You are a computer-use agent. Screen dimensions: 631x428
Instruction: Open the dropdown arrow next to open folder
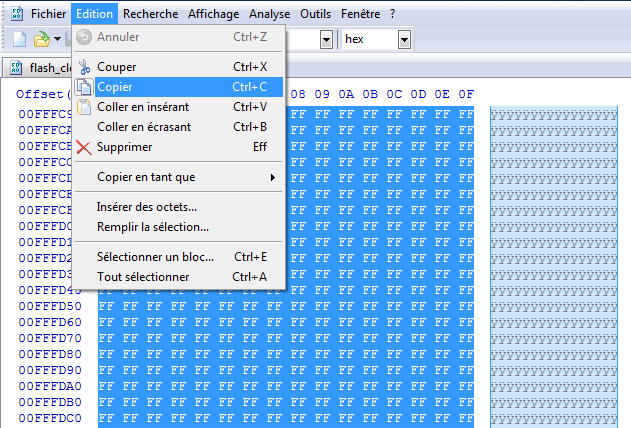pyautogui.click(x=57, y=40)
